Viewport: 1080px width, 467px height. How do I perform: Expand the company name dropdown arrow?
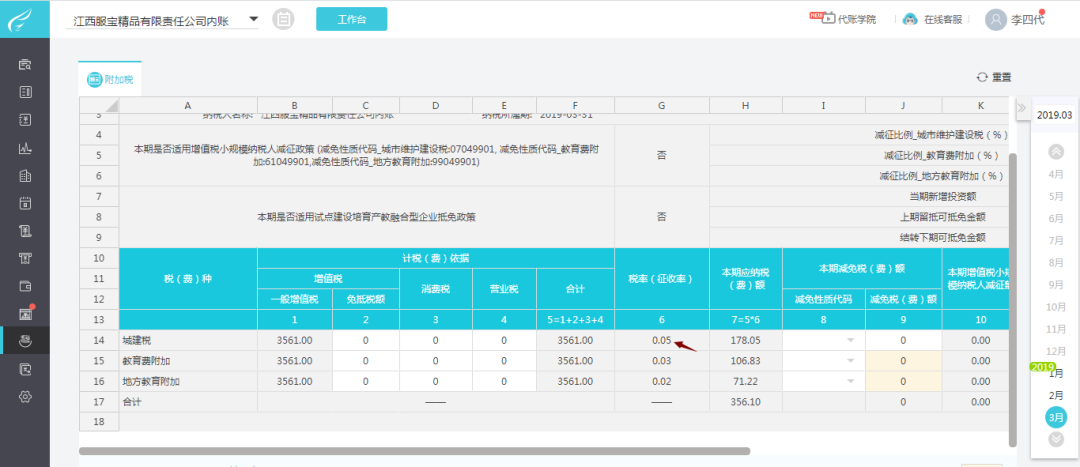(253, 19)
